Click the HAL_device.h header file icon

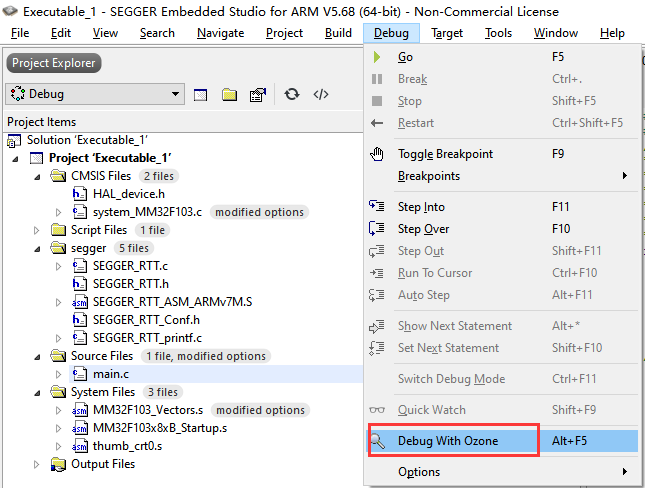coord(79,194)
